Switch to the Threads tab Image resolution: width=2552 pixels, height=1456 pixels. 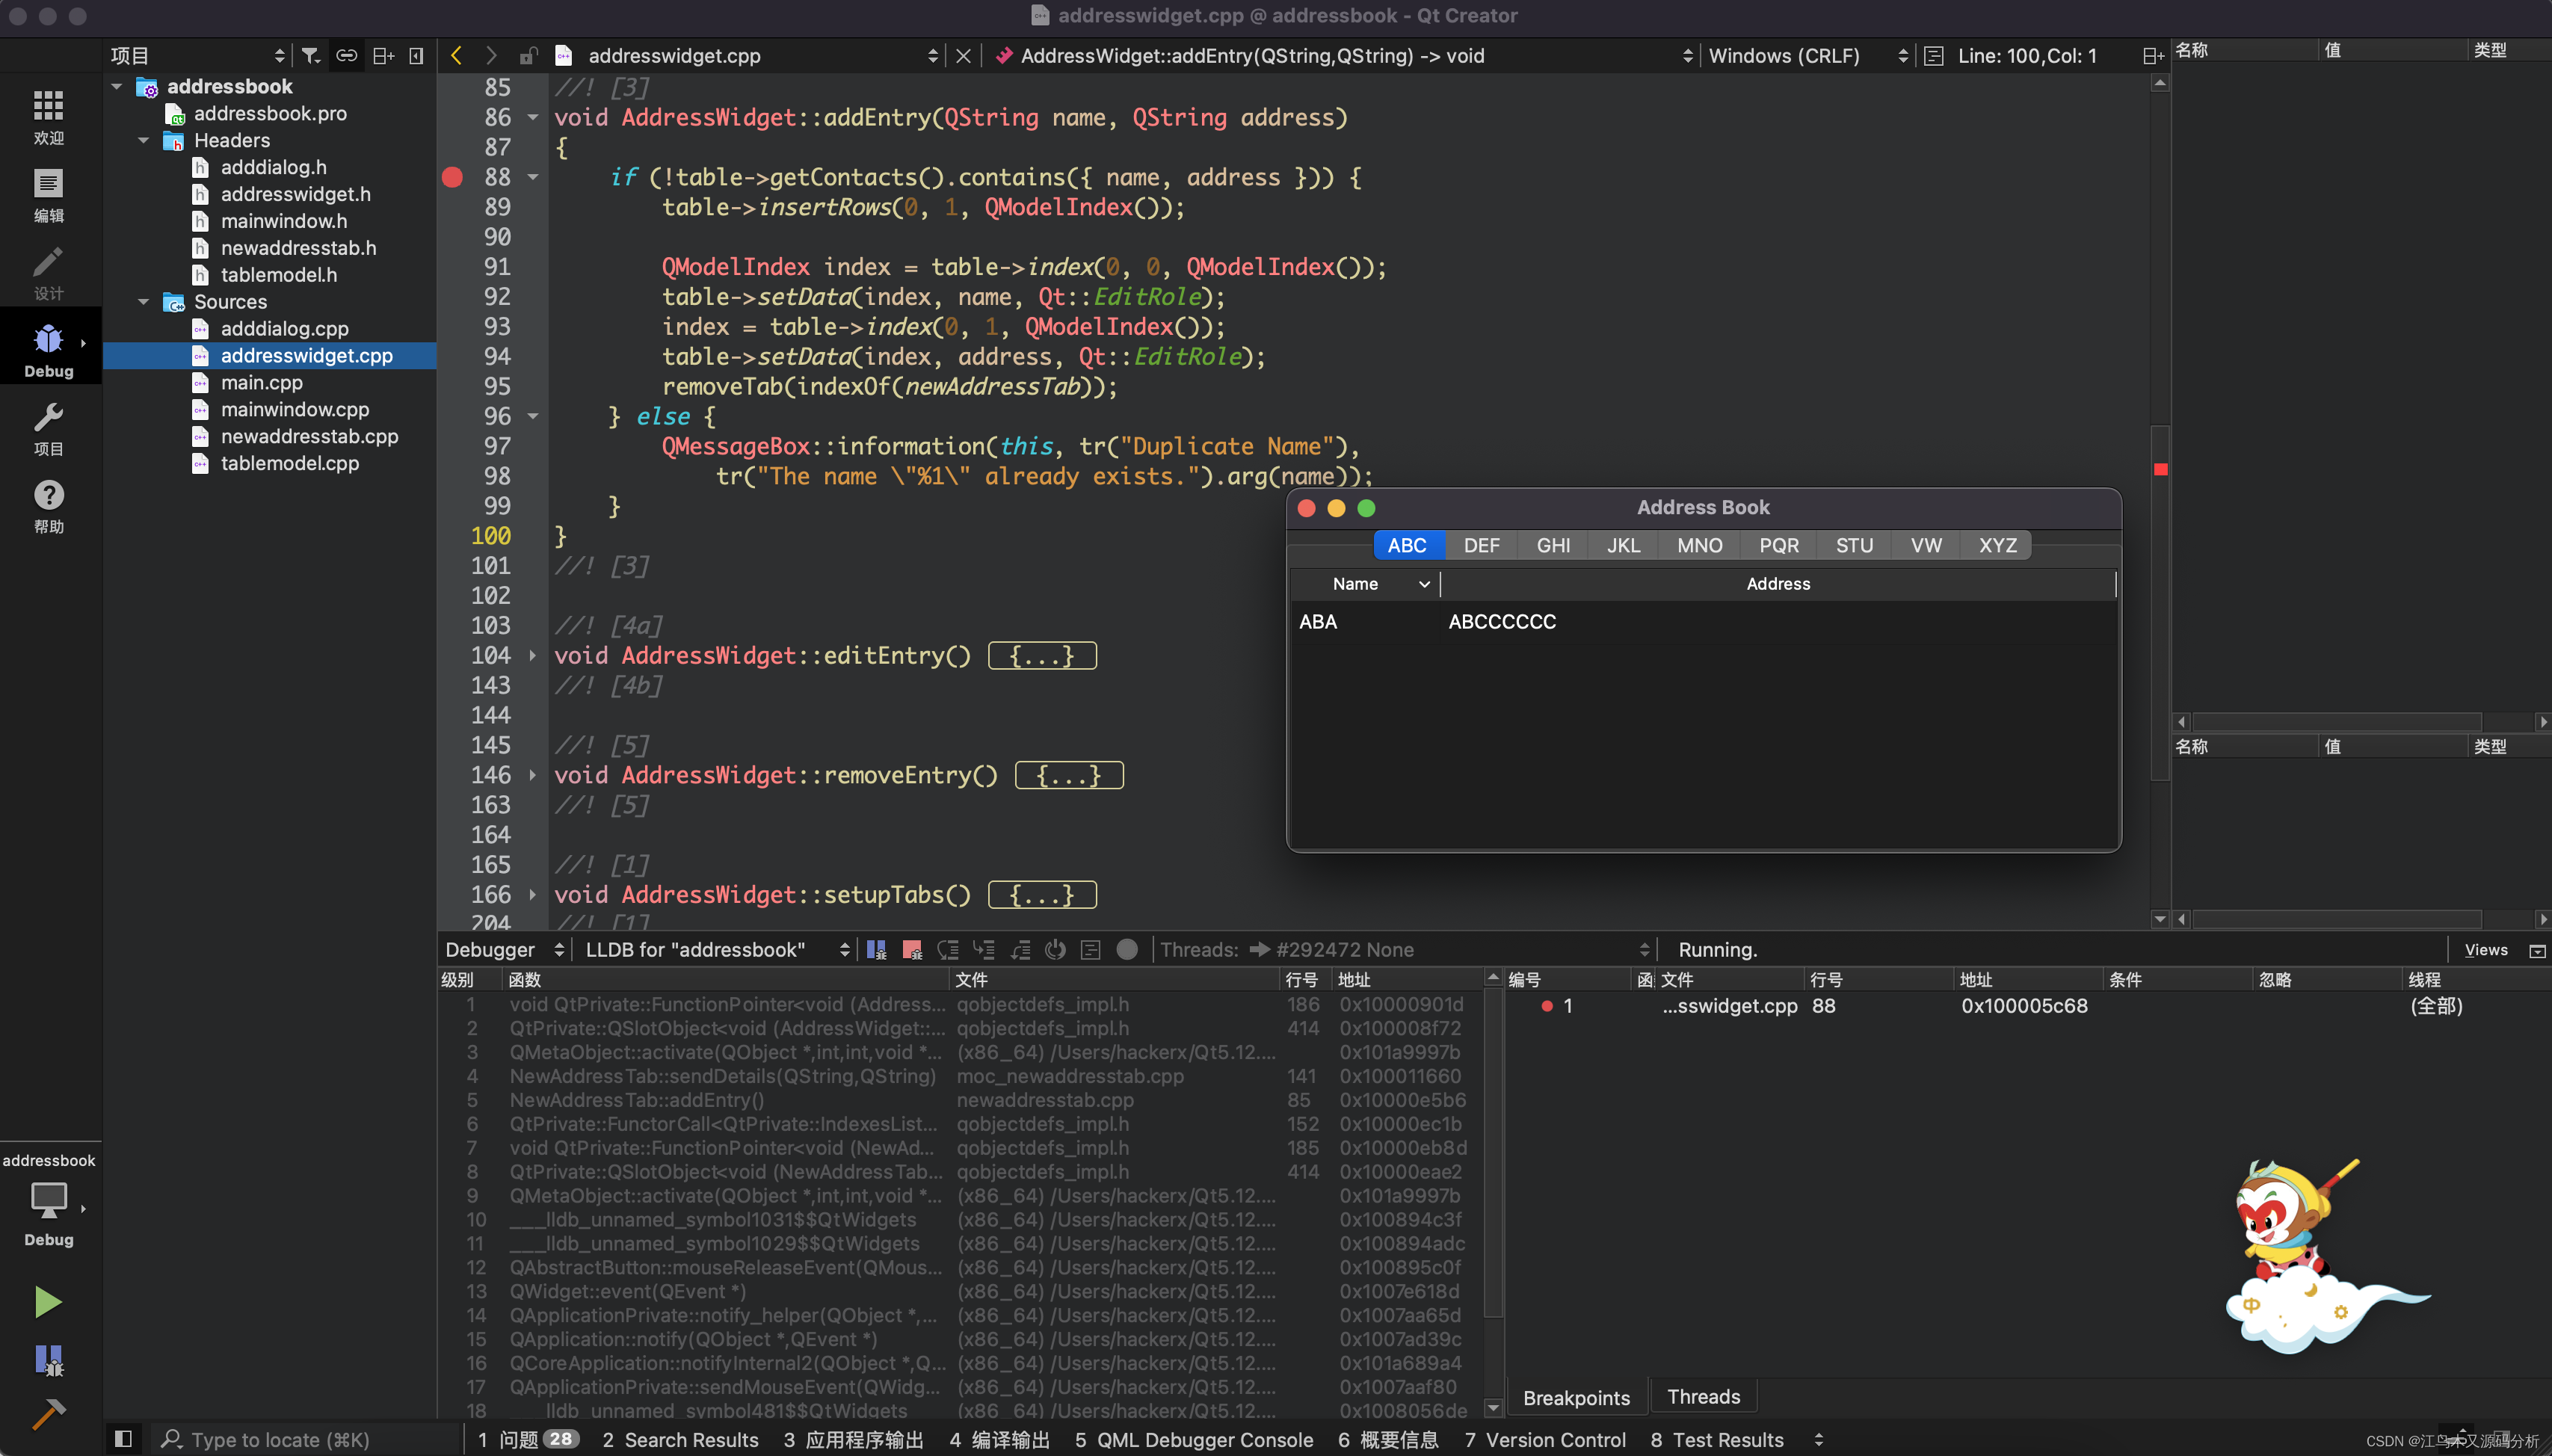coord(1703,1397)
